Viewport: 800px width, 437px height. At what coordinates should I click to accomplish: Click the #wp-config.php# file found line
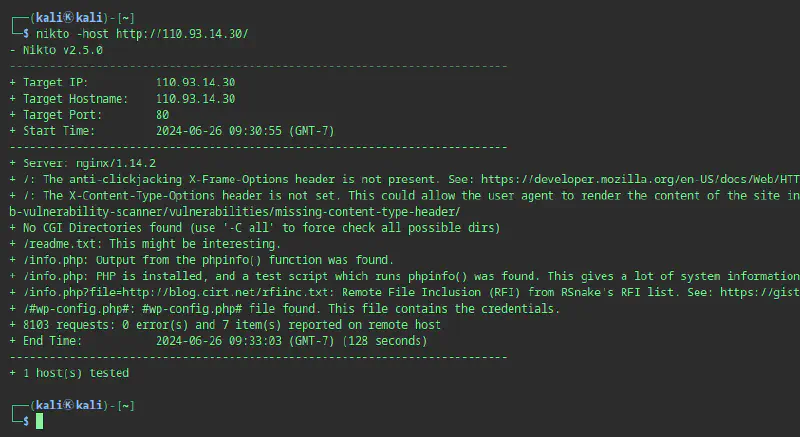[285, 309]
